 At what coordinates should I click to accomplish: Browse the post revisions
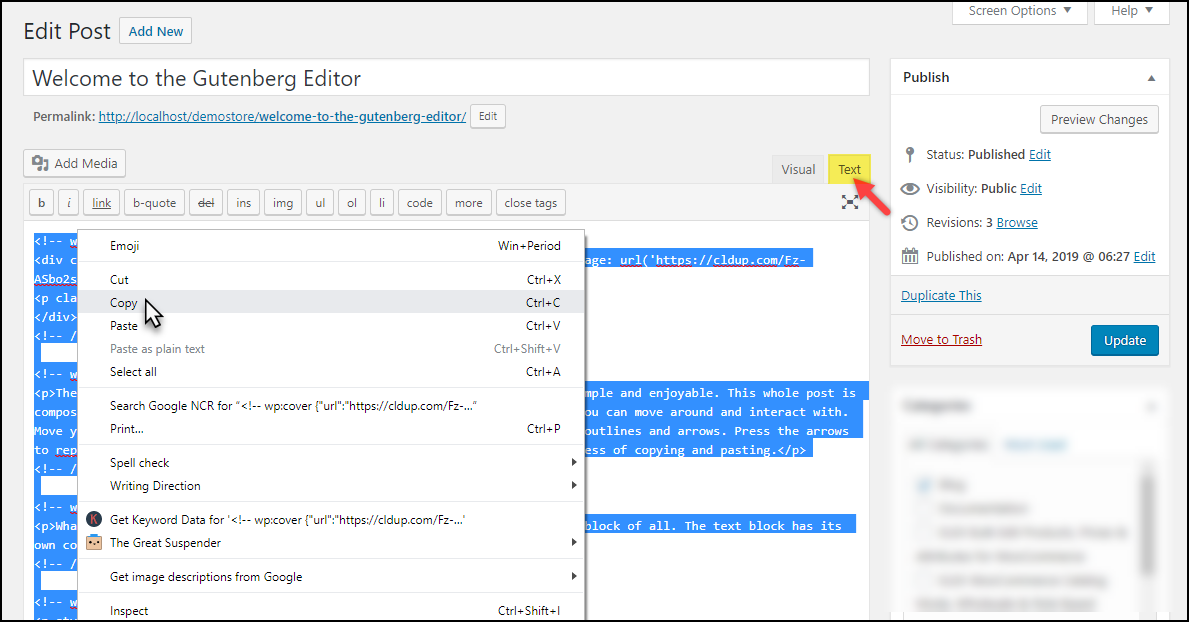pyautogui.click(x=1017, y=222)
